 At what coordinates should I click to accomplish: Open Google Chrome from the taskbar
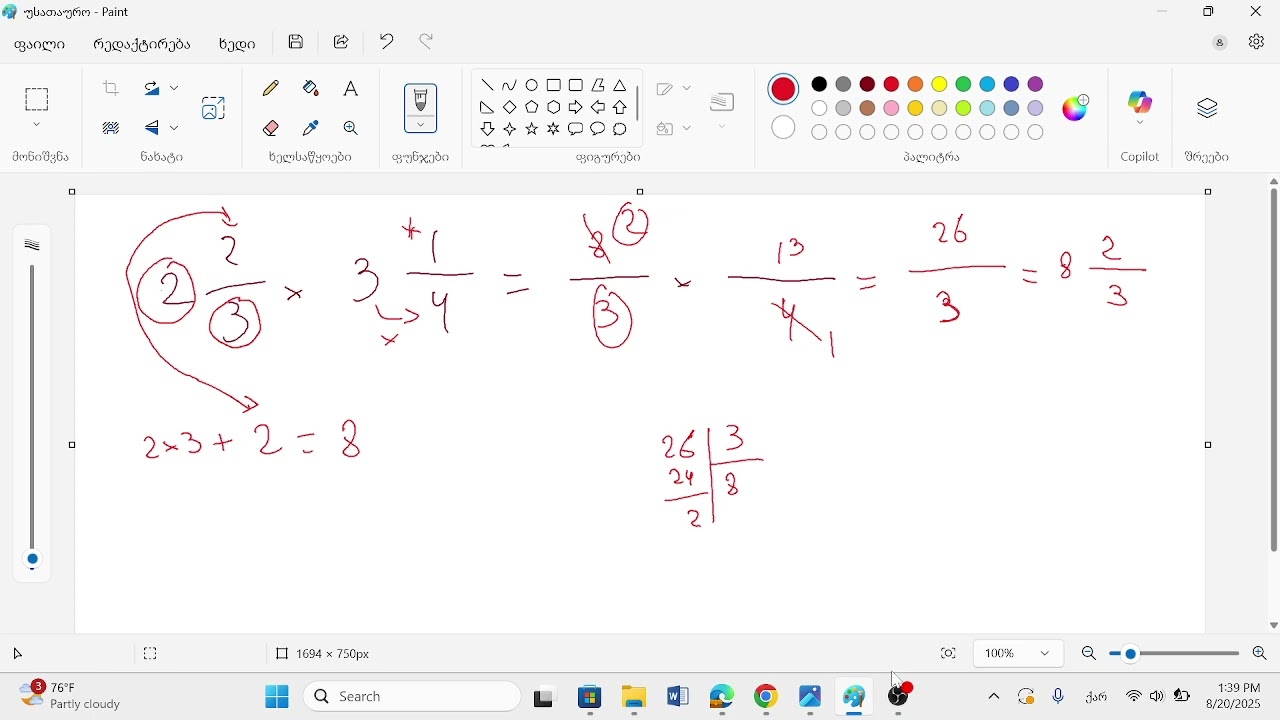(x=767, y=698)
